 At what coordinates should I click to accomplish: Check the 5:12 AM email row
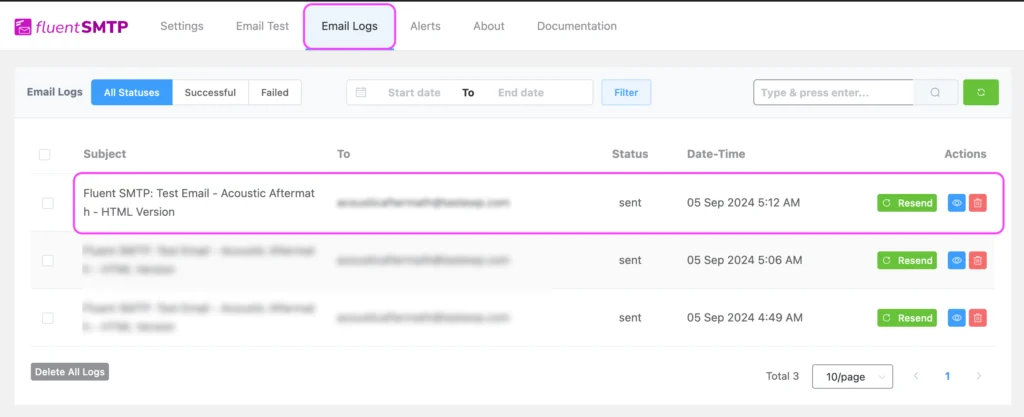pos(48,203)
